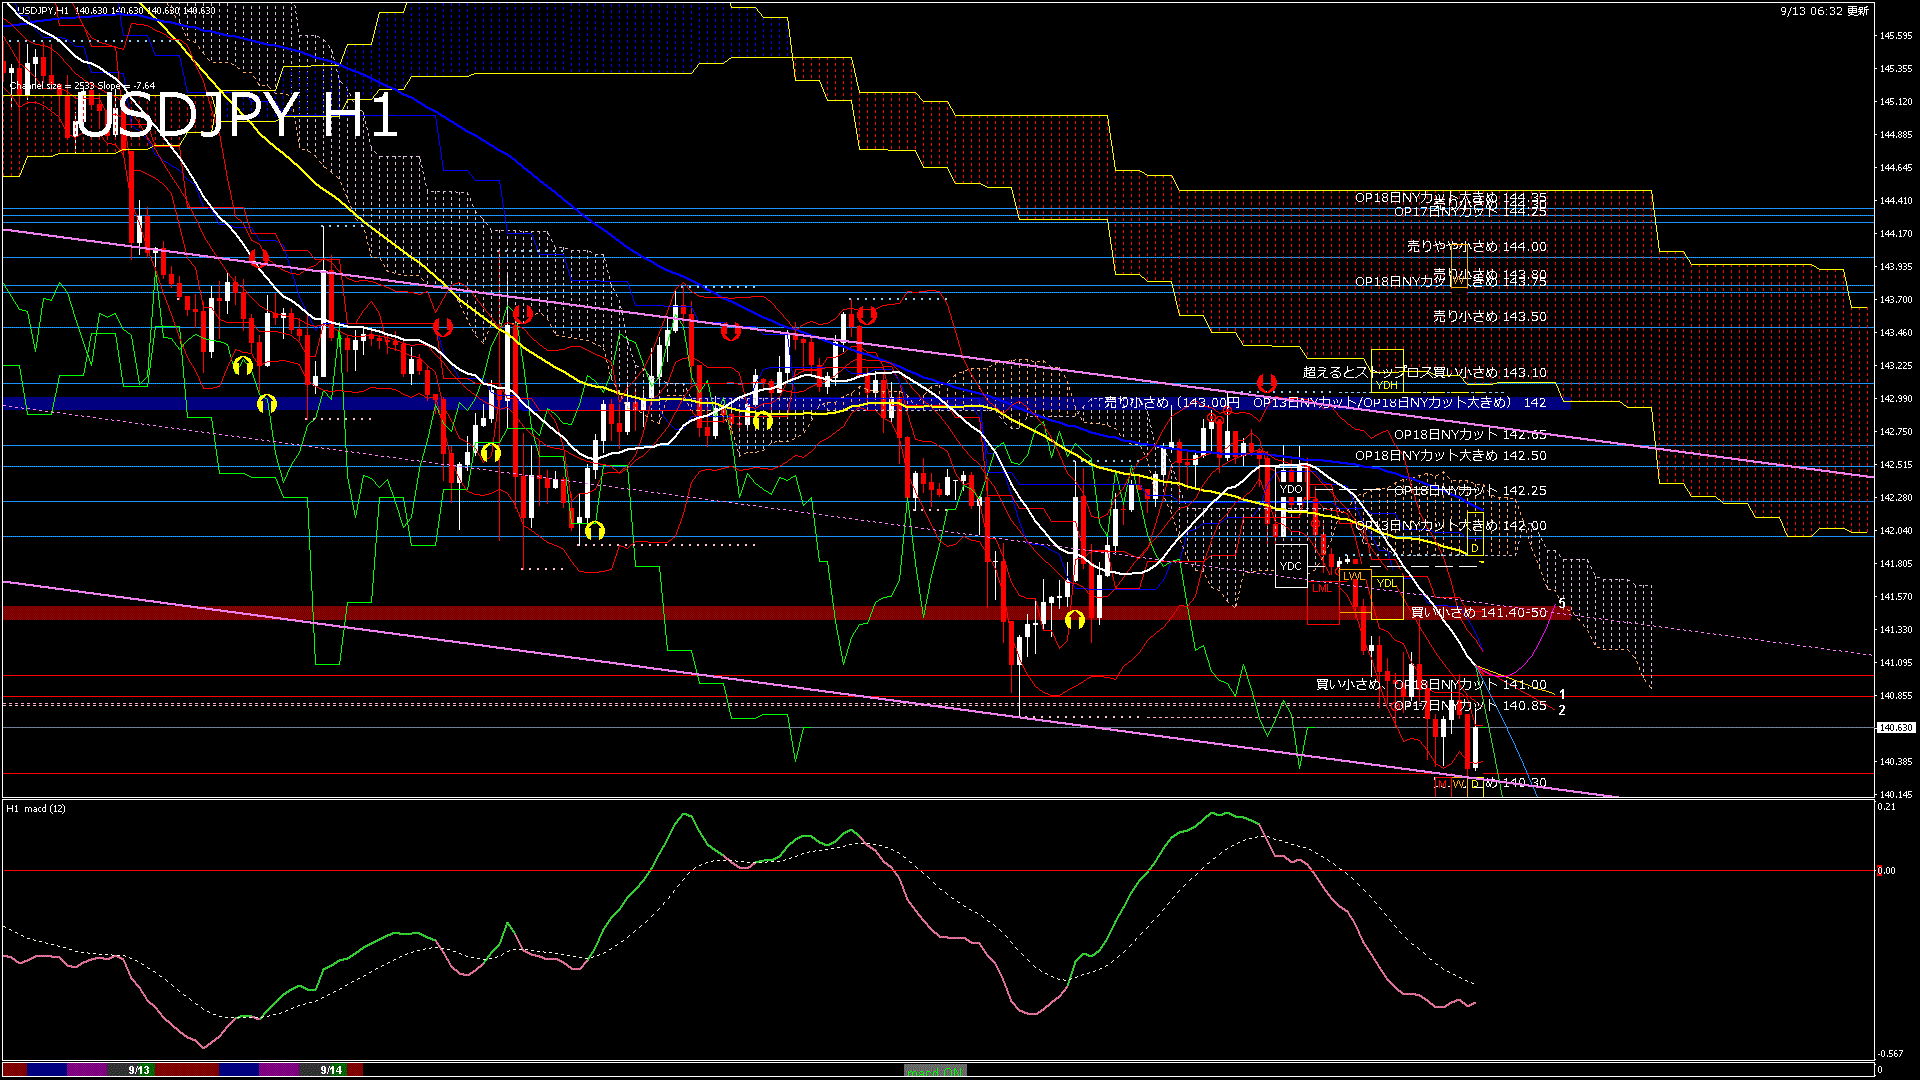Screen dimensions: 1920x1080
Task: Click the YDC marker box
Action: [1291, 566]
